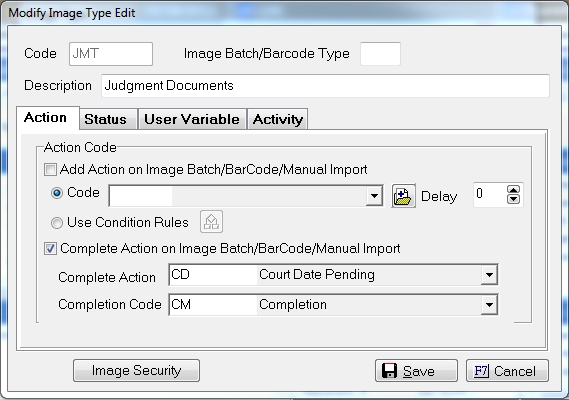Click the floppy disk Save icon
The width and height of the screenshot is (569, 400).
[x=389, y=371]
